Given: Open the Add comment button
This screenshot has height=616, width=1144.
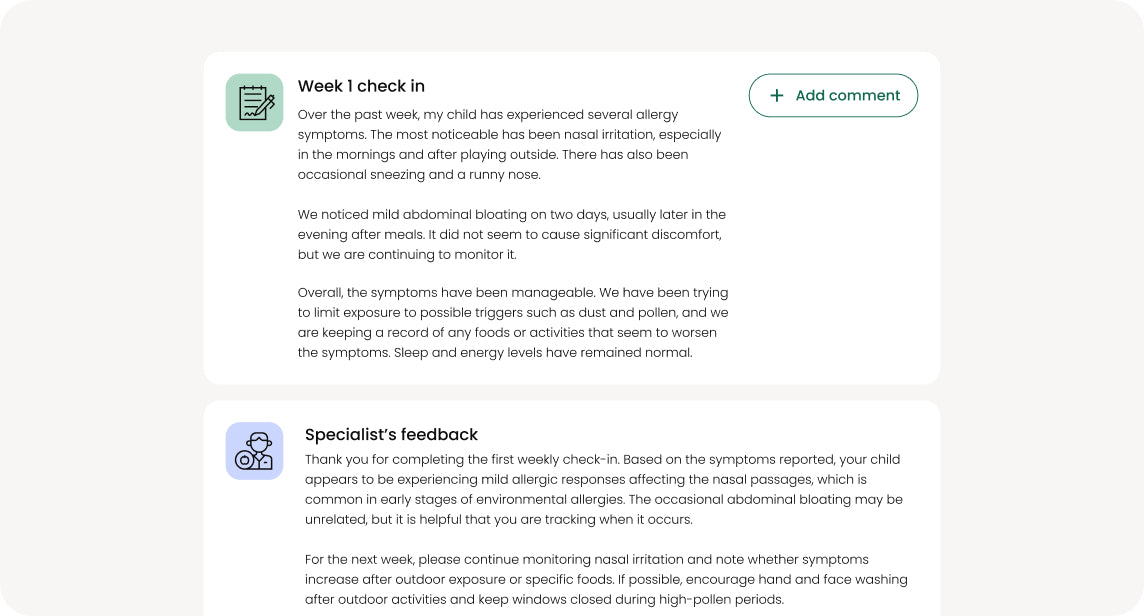Looking at the screenshot, I should tap(833, 95).
